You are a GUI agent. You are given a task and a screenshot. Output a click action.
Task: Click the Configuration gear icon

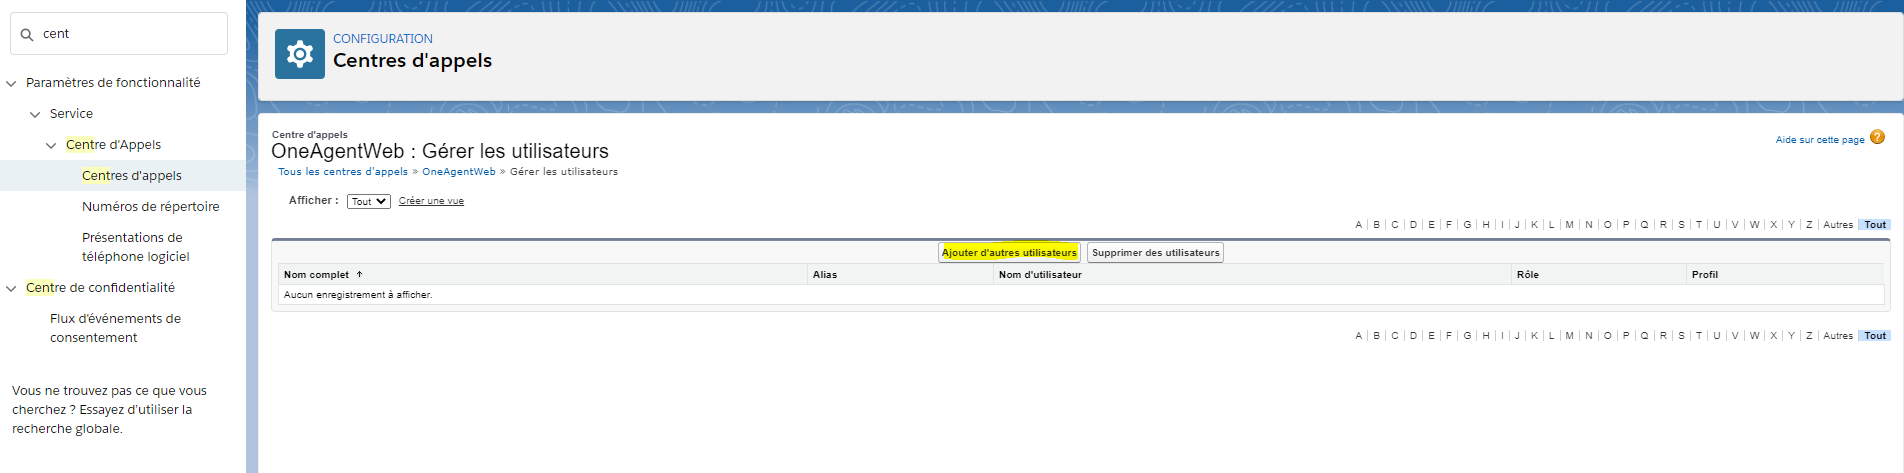click(299, 54)
